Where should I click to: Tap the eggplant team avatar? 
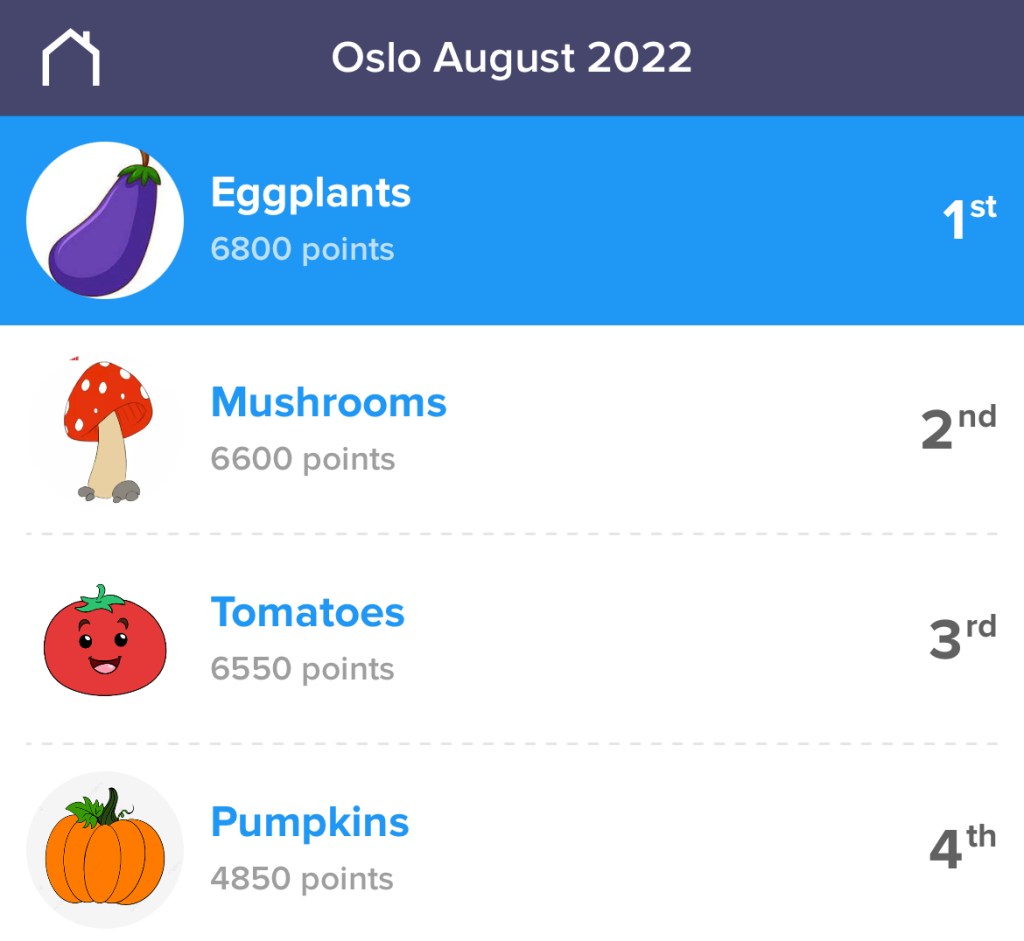coord(105,220)
